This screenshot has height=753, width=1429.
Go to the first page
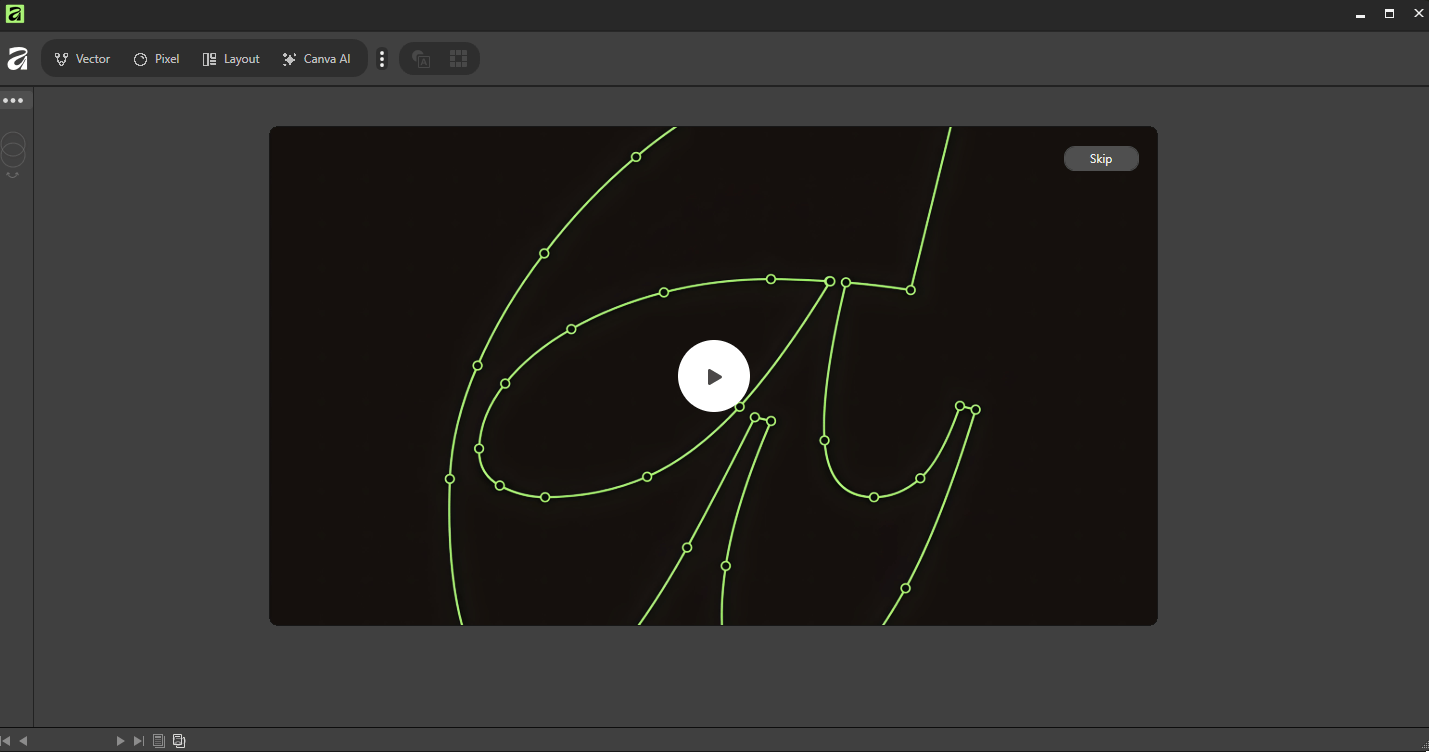(6, 741)
